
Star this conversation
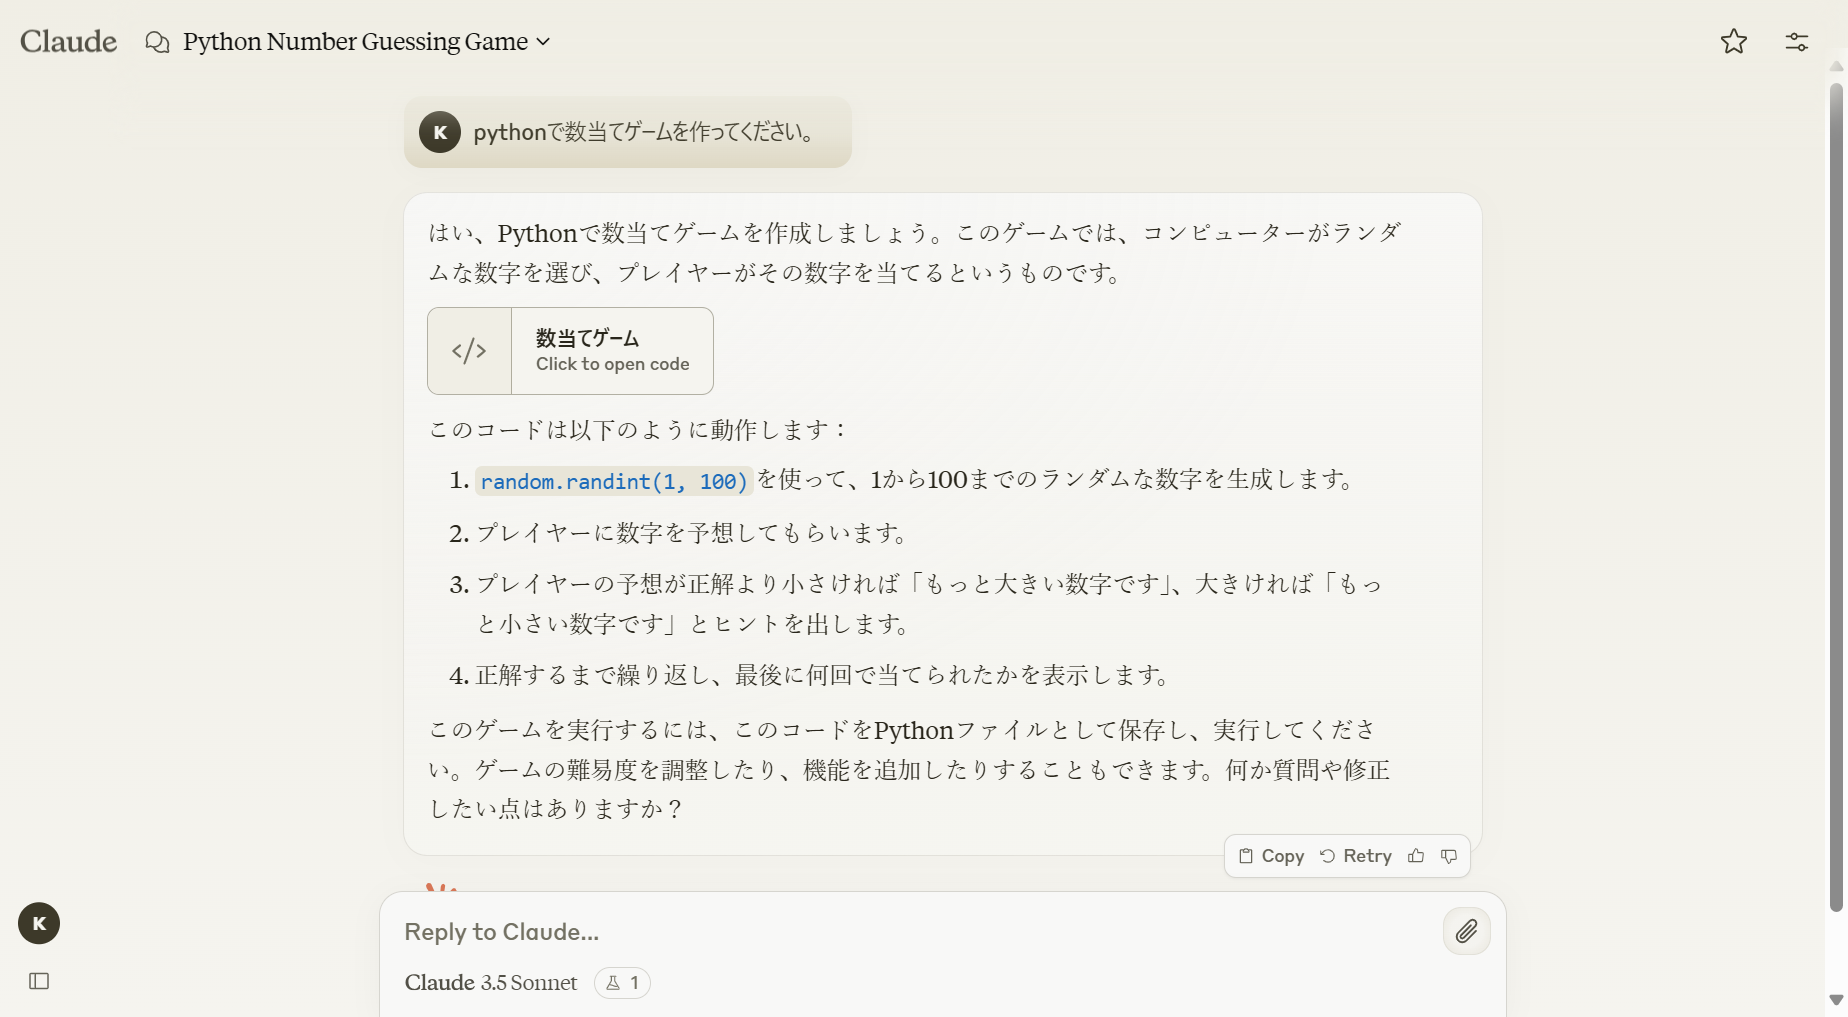[1733, 41]
